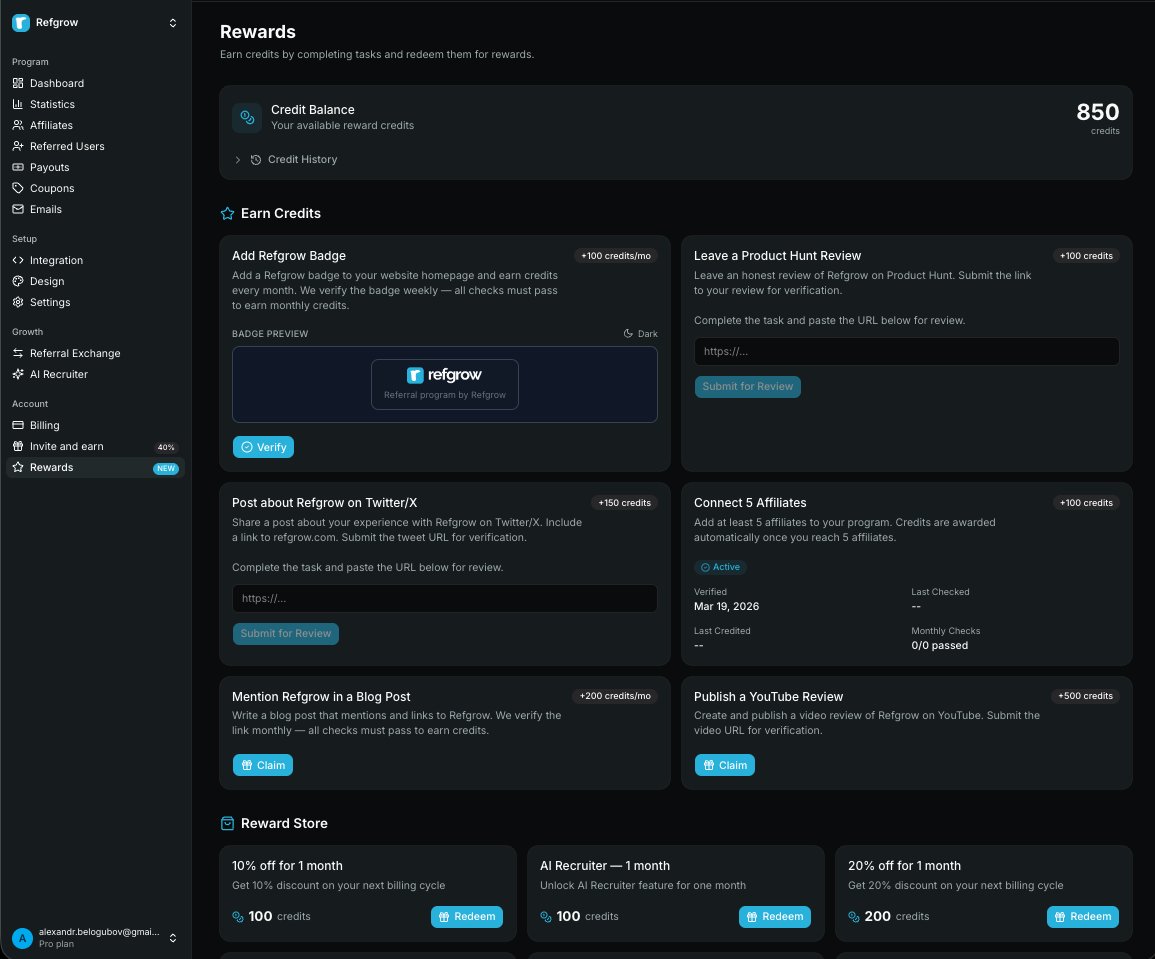Click the 850 credits balance value
The width and height of the screenshot is (1155, 959).
point(1098,112)
